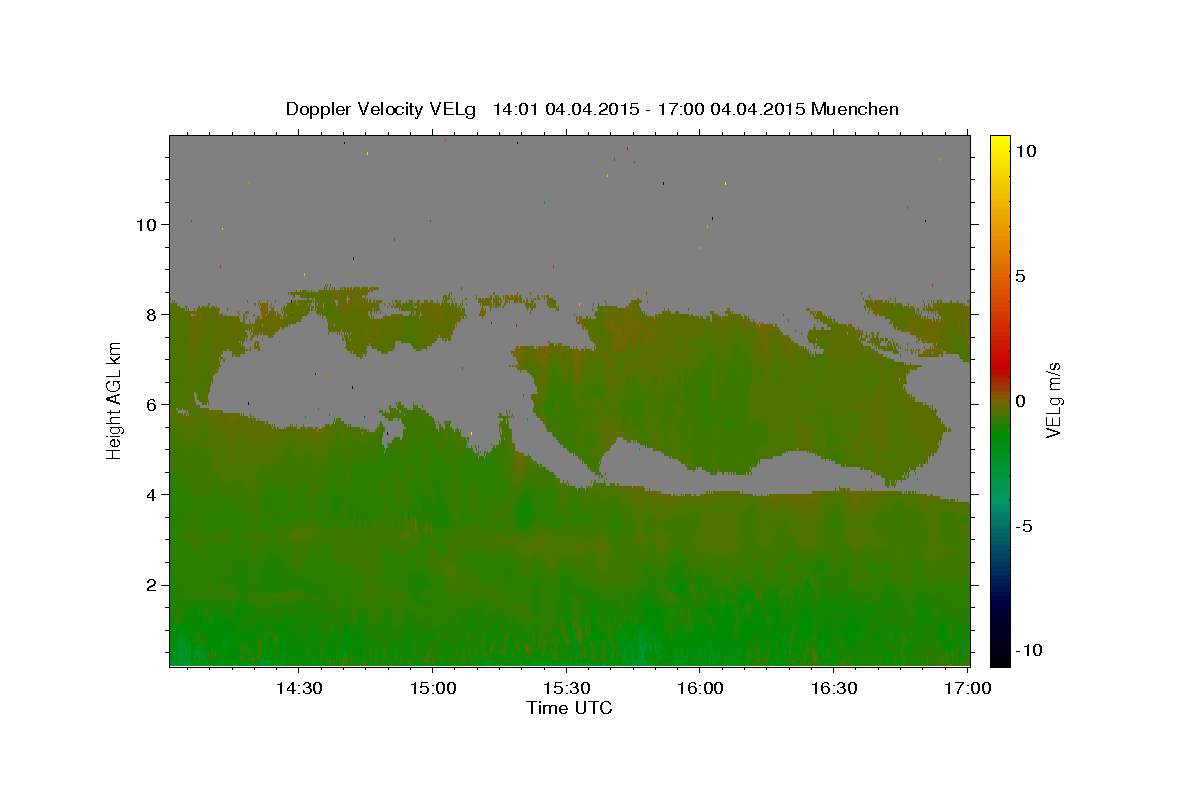Click the colorbar value label -5
This screenshot has width=1200, height=800.
click(1024, 526)
